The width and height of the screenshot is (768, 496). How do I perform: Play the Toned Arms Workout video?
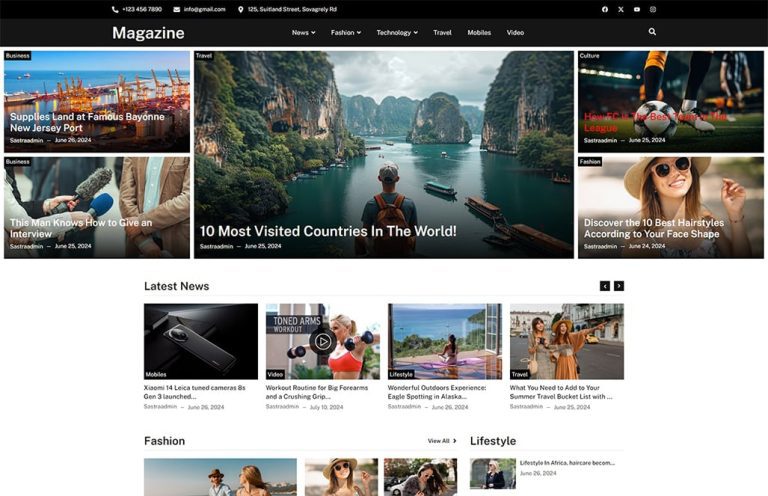coord(322,341)
